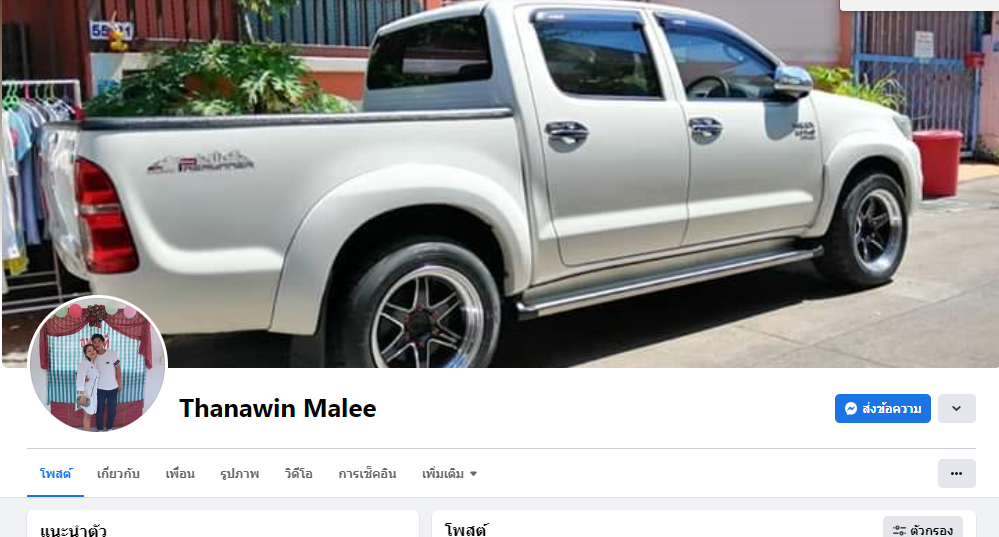Open the pickup truck cover photo

tap(500, 183)
